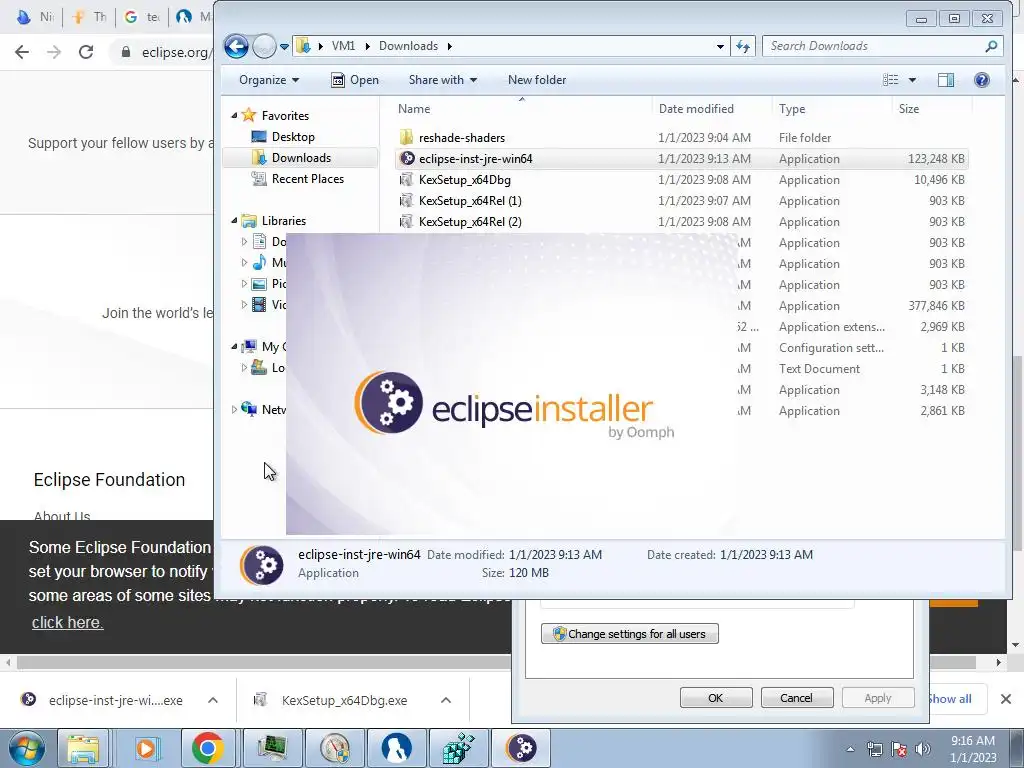Open the address bar history dropdown
This screenshot has height=768, width=1024.
[720, 46]
